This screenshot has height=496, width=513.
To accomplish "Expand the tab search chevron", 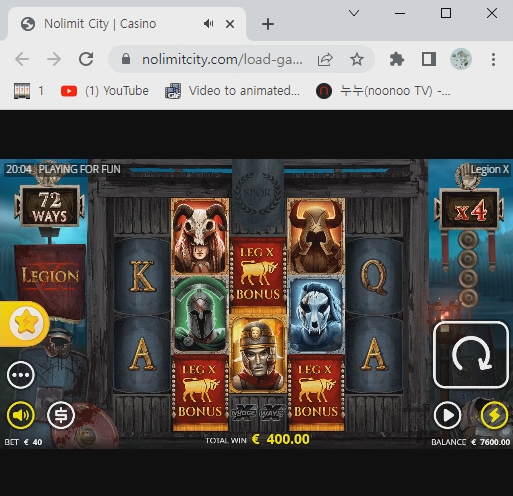I will (x=354, y=13).
